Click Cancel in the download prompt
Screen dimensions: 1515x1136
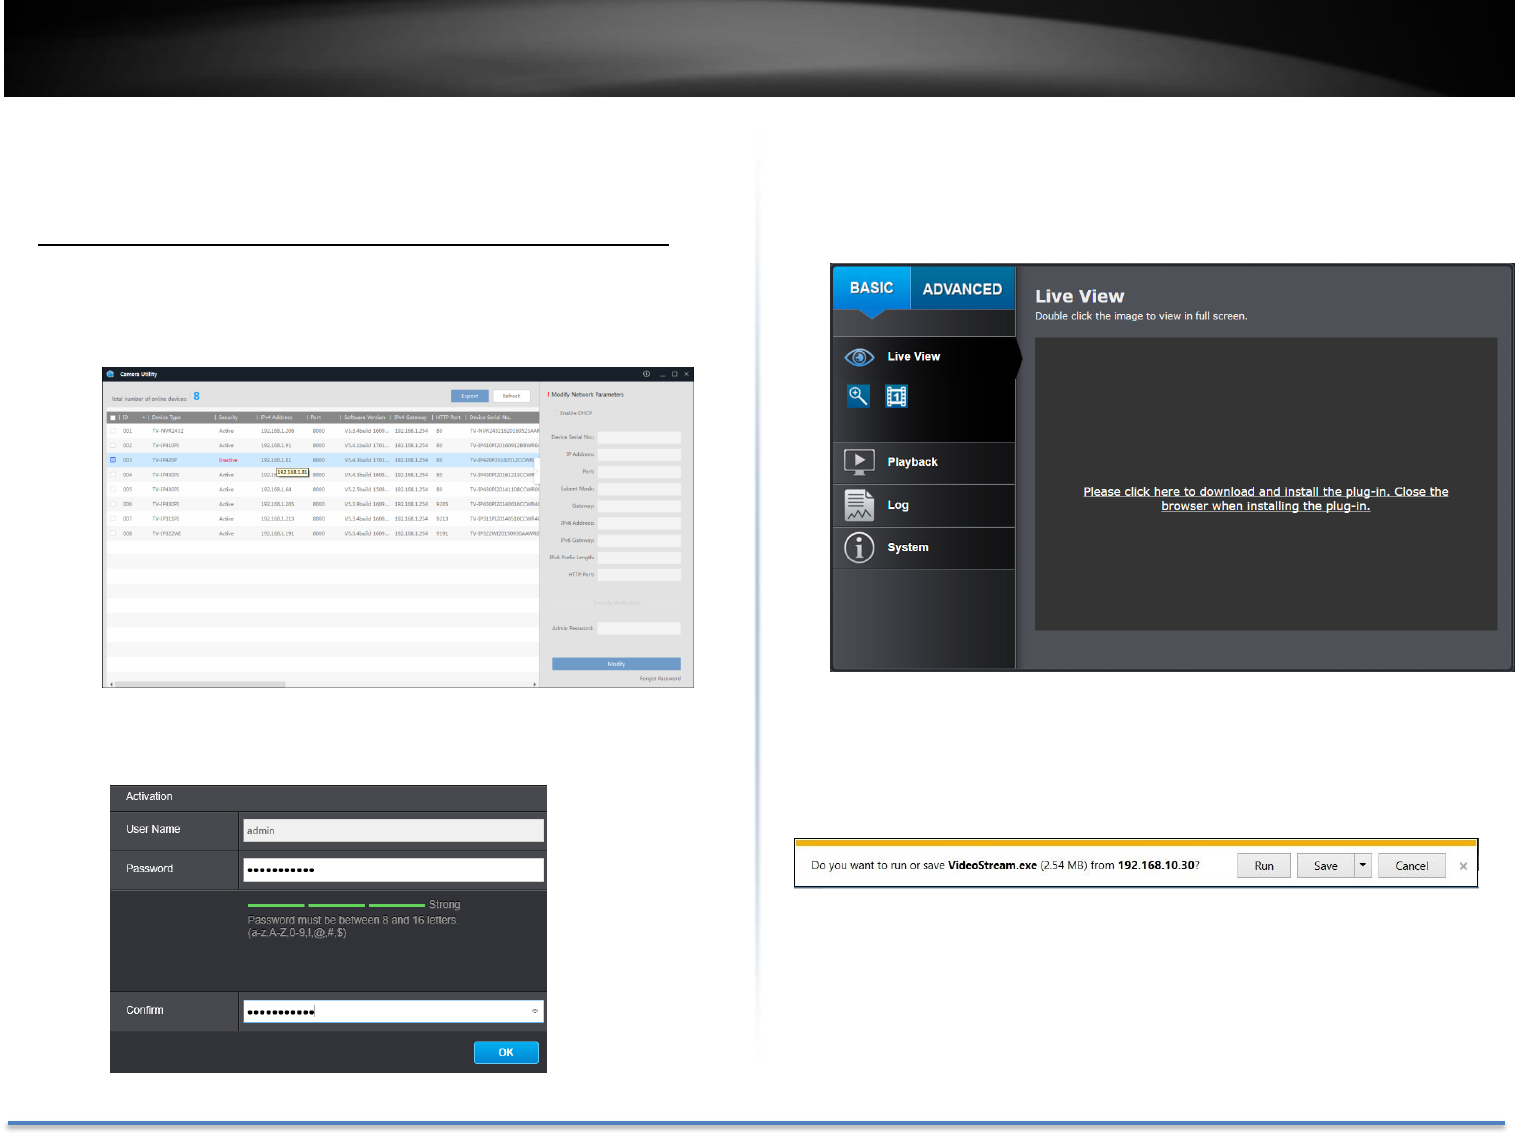(1412, 866)
